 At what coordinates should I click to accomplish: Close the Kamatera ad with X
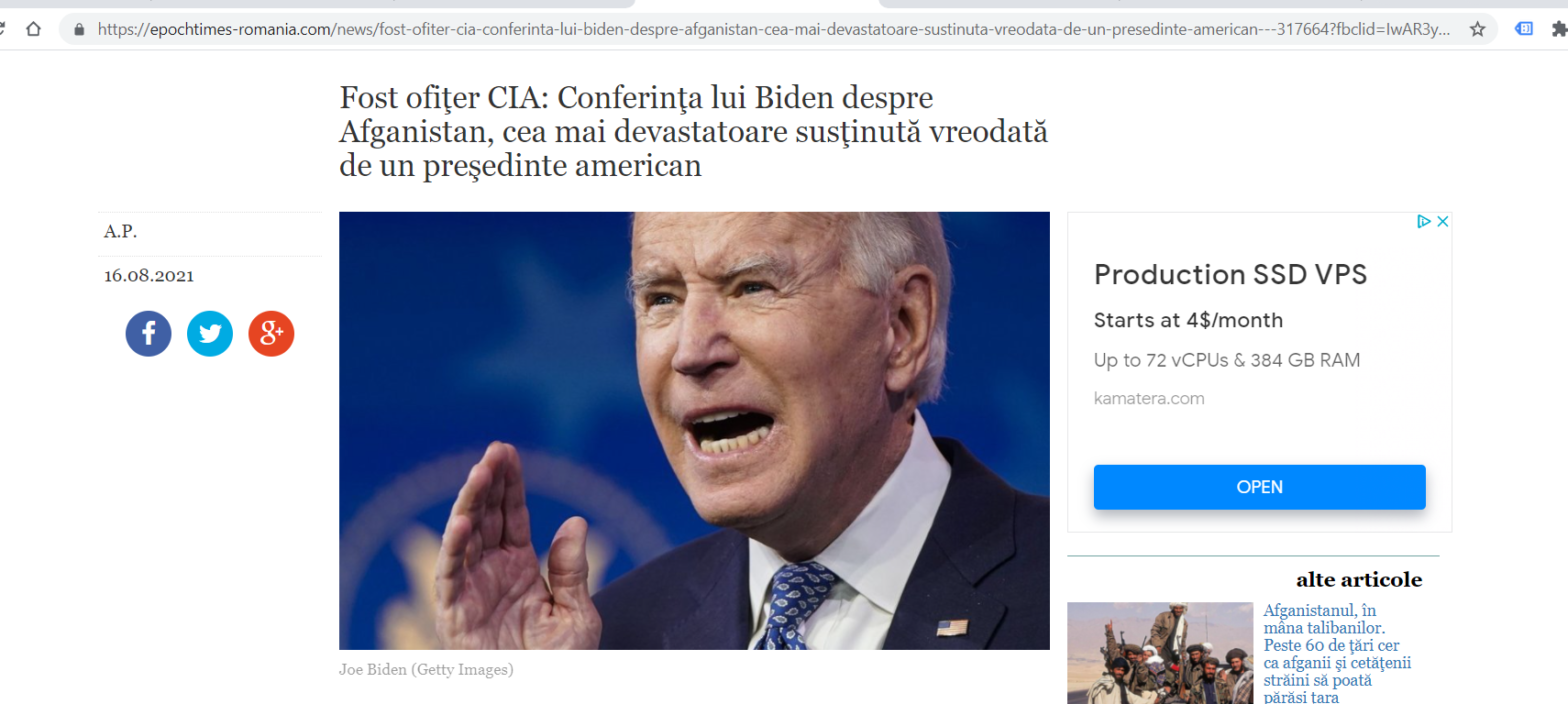click(1443, 222)
